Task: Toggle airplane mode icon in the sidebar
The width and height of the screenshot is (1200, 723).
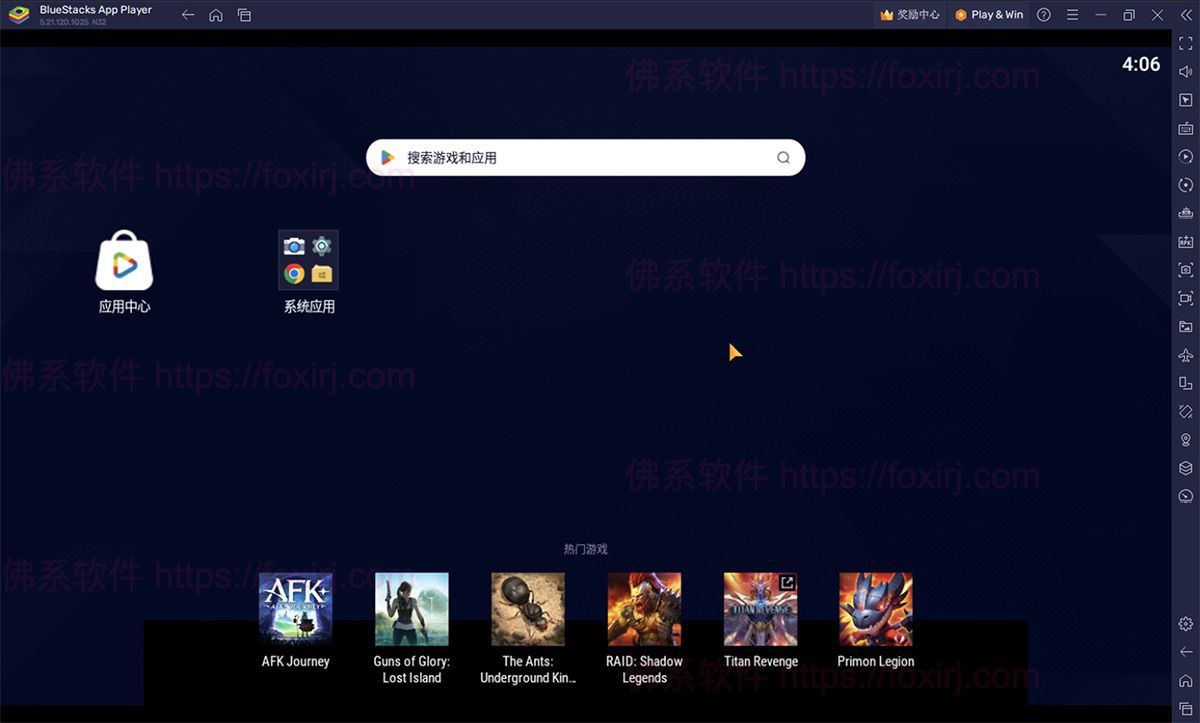Action: [x=1185, y=355]
